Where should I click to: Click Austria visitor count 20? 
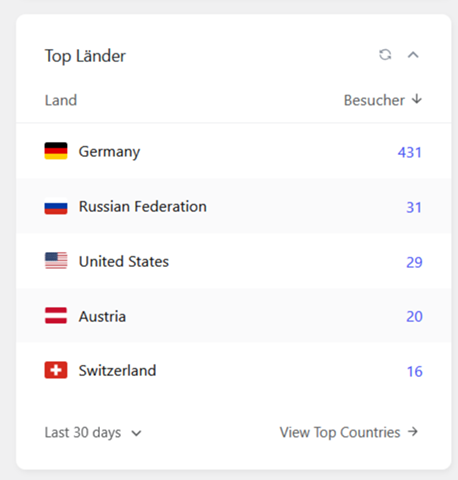[x=414, y=316]
